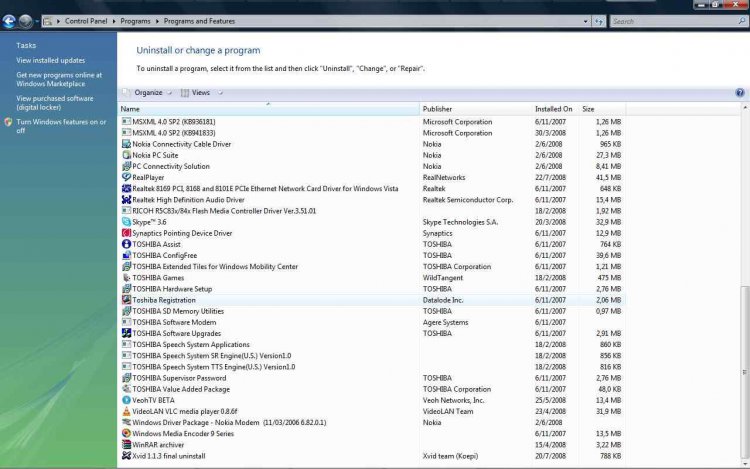
Task: Click the vertical scrollbar thumb
Action: click(x=744, y=372)
